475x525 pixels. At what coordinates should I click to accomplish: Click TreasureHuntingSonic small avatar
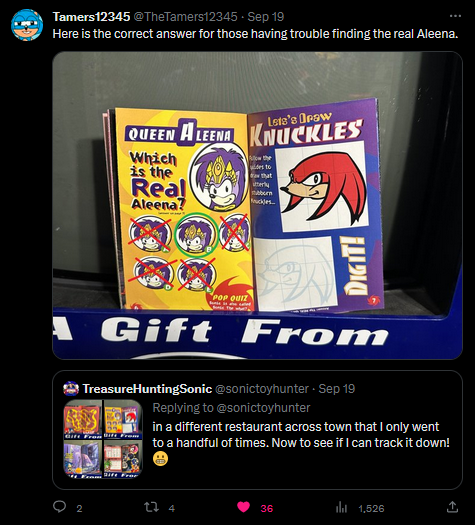(71, 388)
